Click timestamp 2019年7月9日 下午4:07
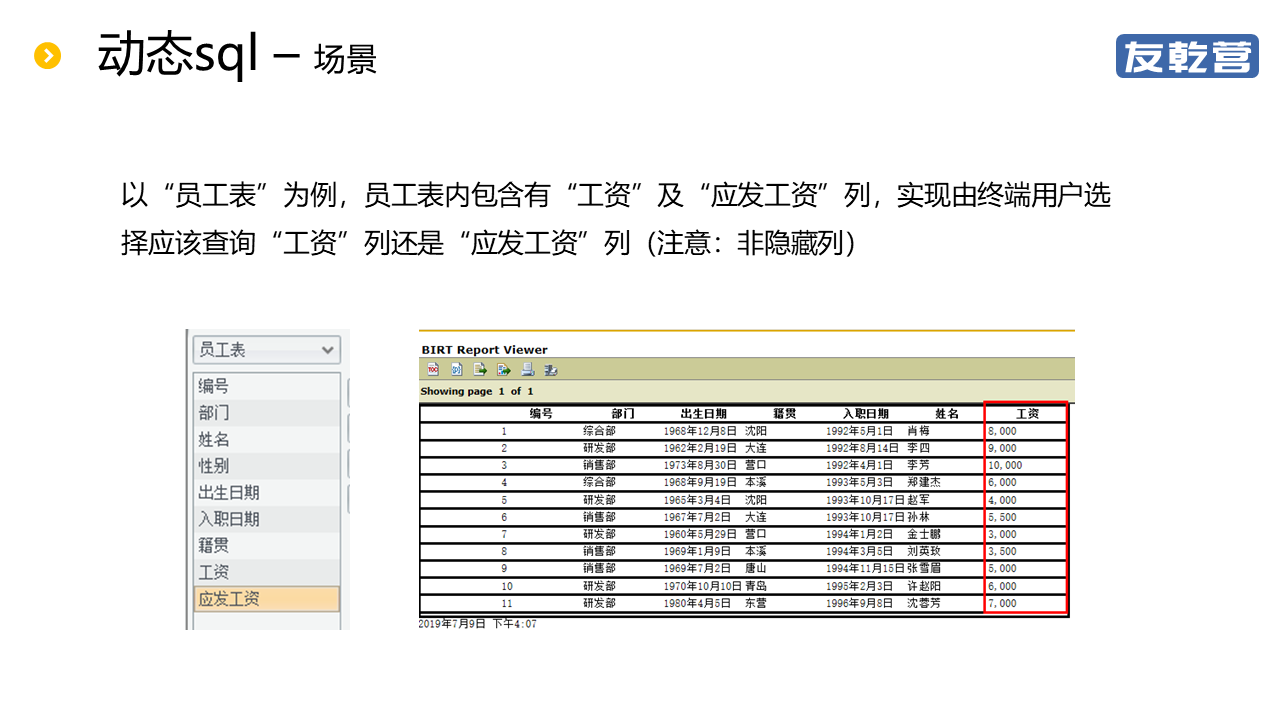This screenshot has width=1280, height=720. point(477,623)
